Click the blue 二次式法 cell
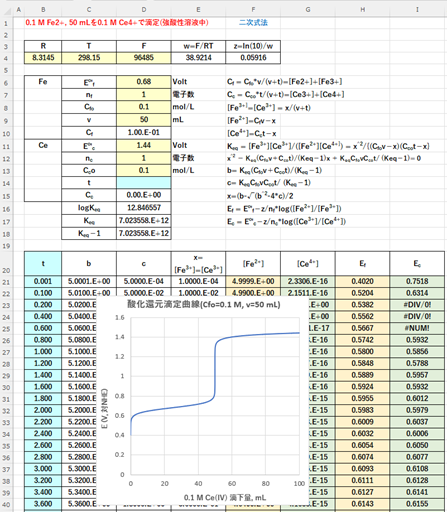This screenshot has width=447, height=512. click(x=253, y=23)
